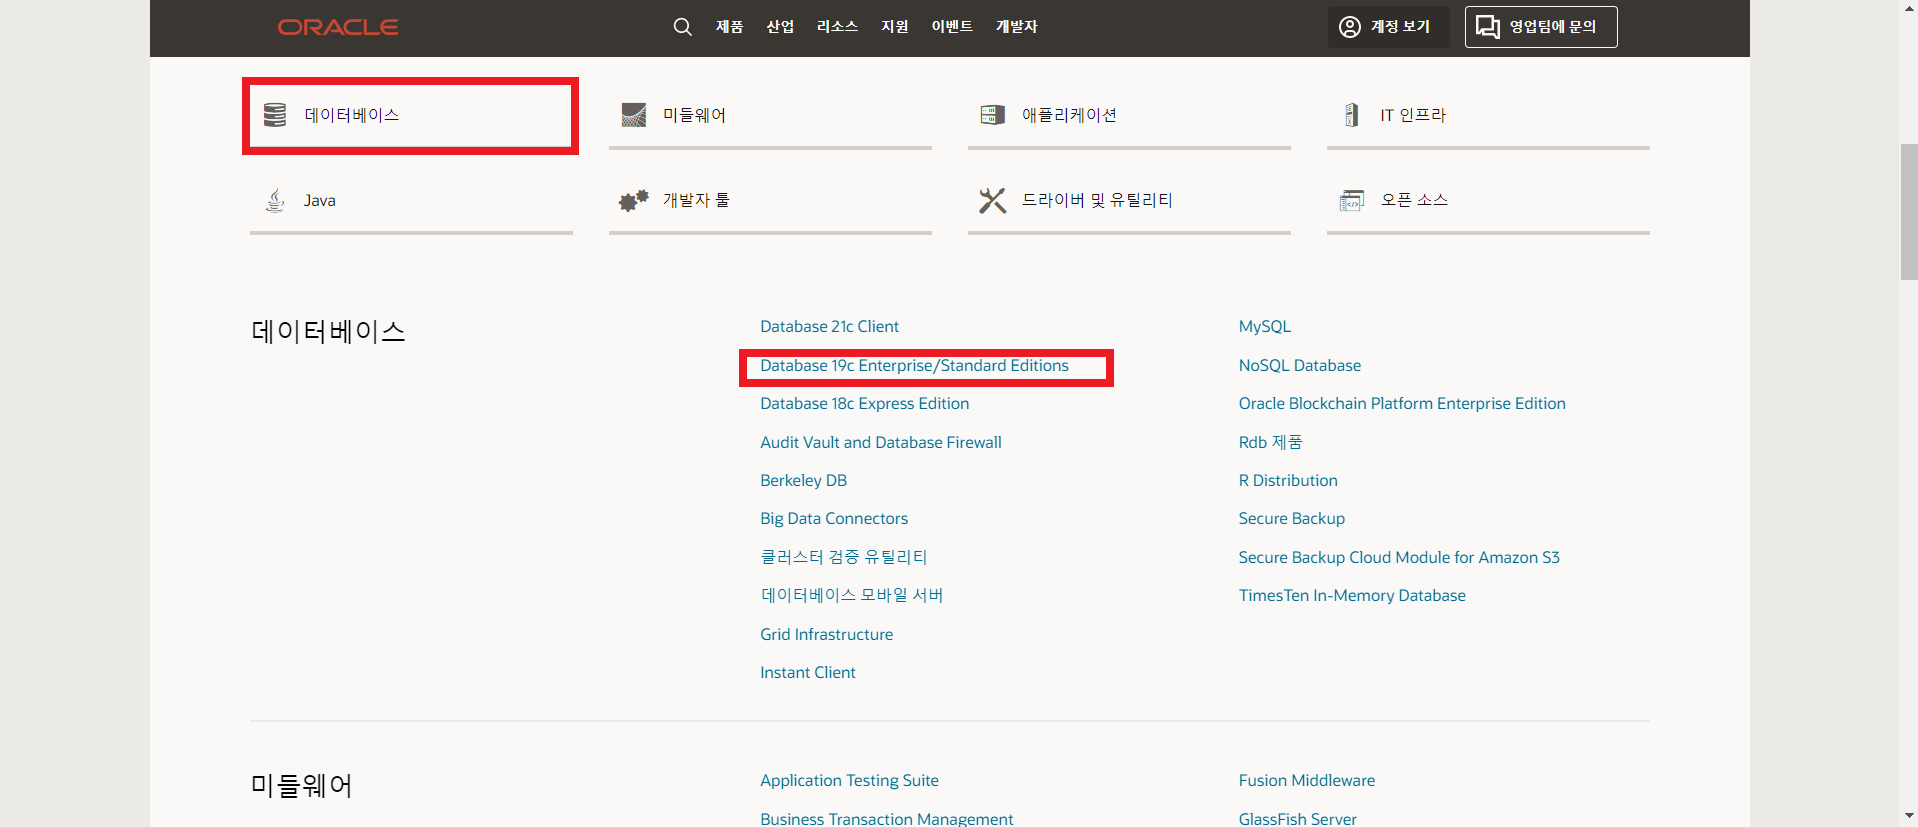Select the Java category tab
The height and width of the screenshot is (828, 1918).
pyautogui.click(x=411, y=201)
